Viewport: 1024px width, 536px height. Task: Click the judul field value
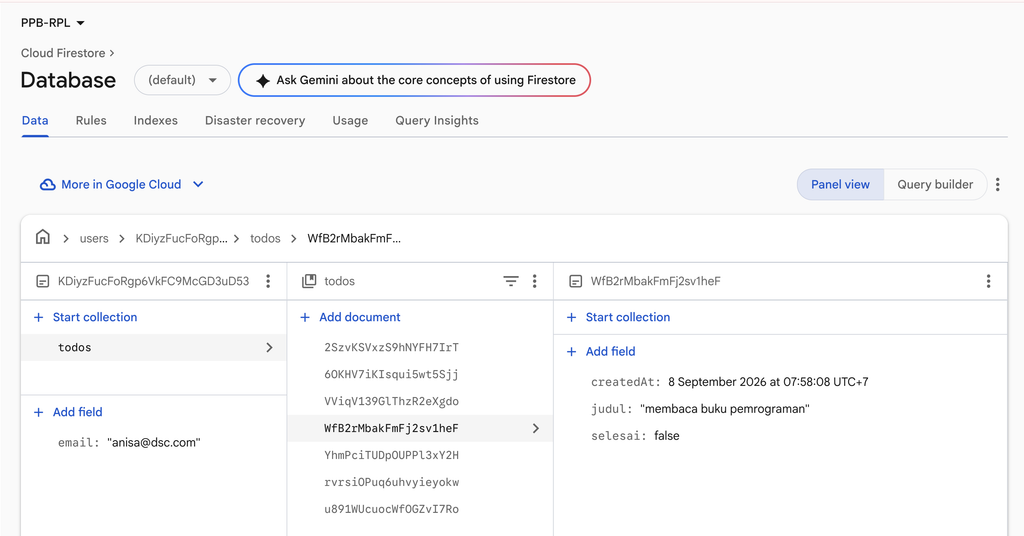coord(725,409)
